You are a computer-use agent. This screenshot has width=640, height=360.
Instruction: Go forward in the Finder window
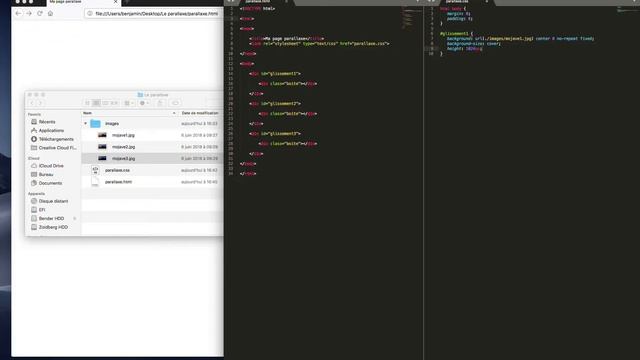(x=40, y=103)
